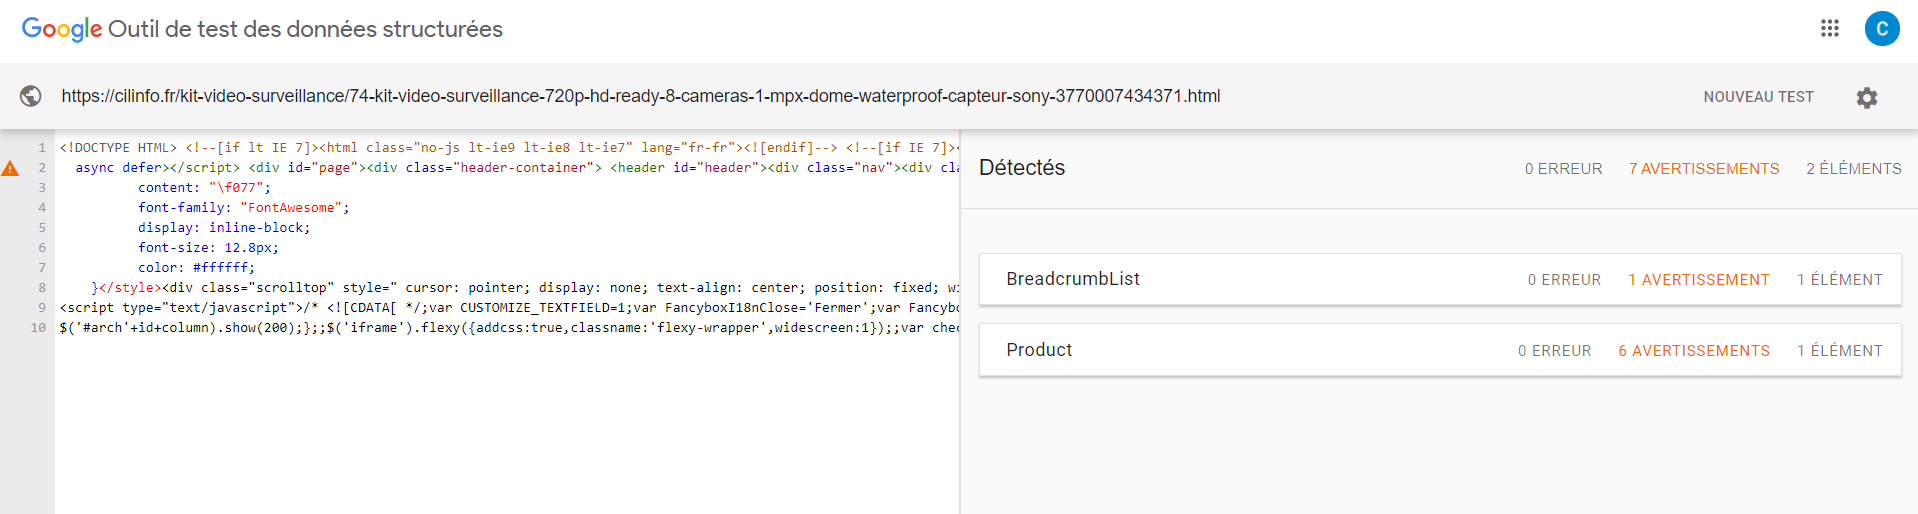
Task: Expand the Product result row
Action: (1440, 350)
